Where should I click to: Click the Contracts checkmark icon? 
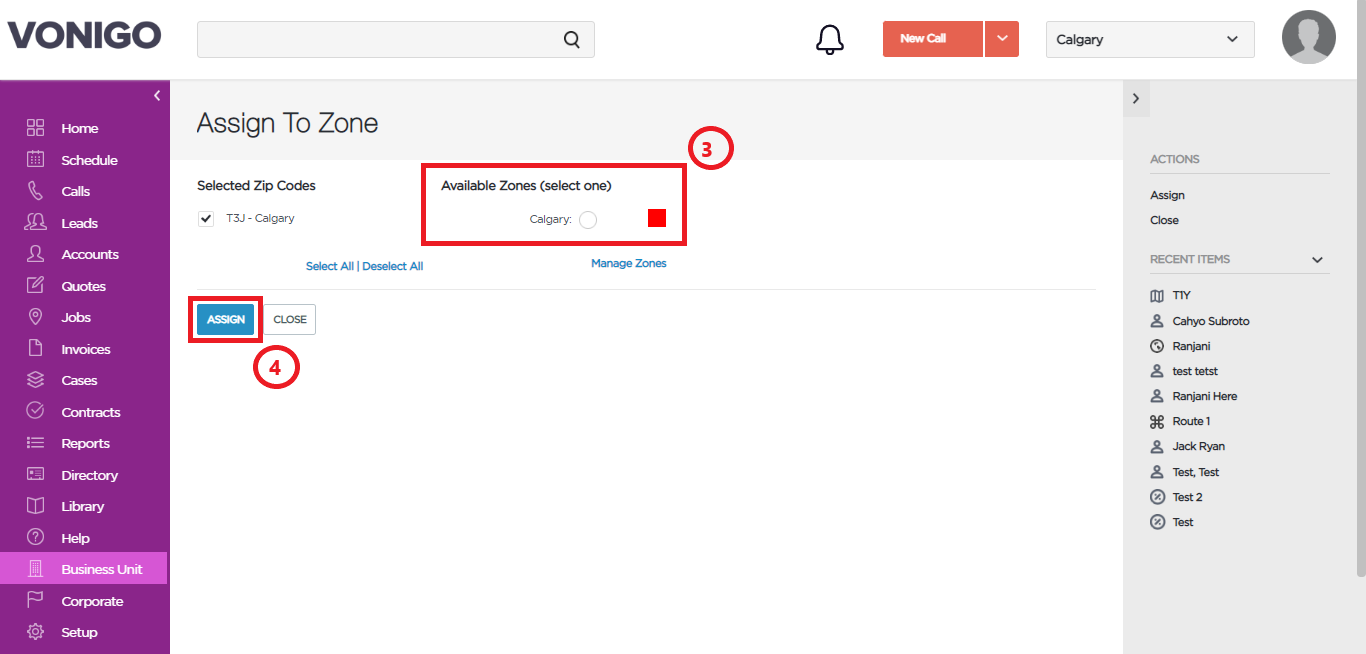36,411
